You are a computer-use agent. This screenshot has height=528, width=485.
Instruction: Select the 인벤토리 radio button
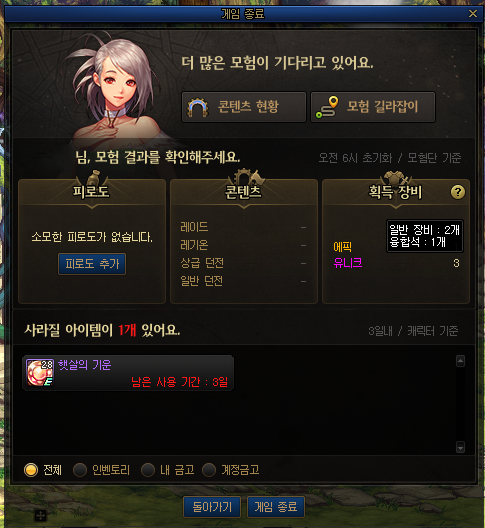(80, 470)
